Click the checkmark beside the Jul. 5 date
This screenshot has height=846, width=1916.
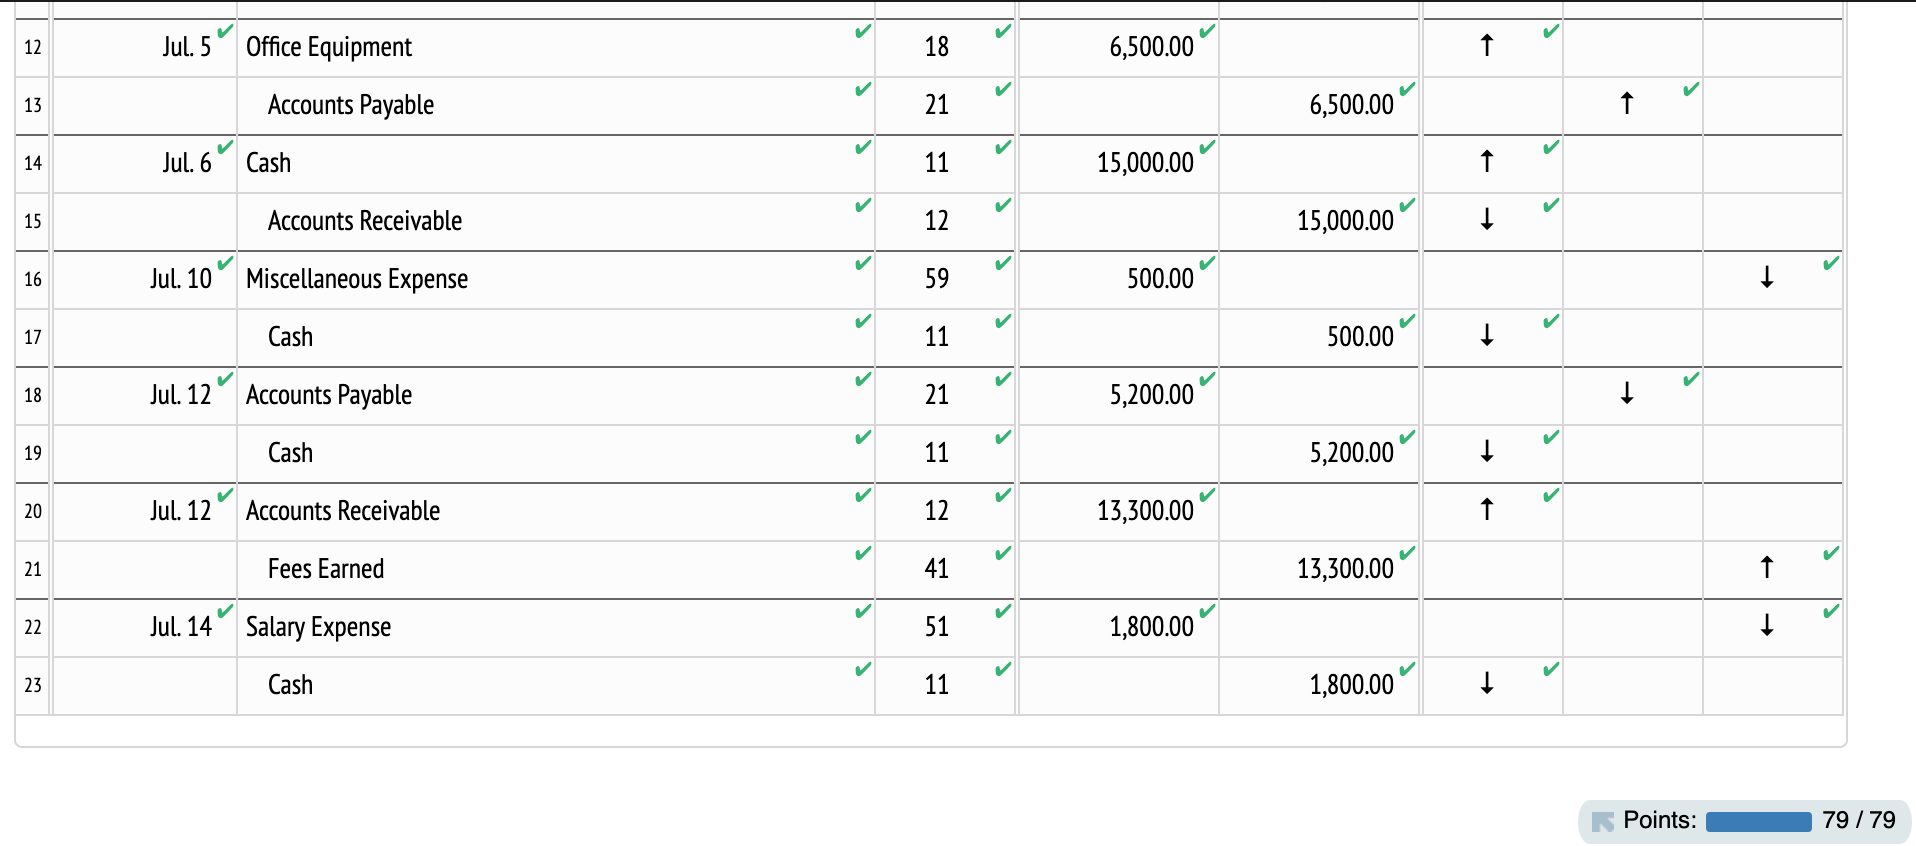click(x=224, y=30)
